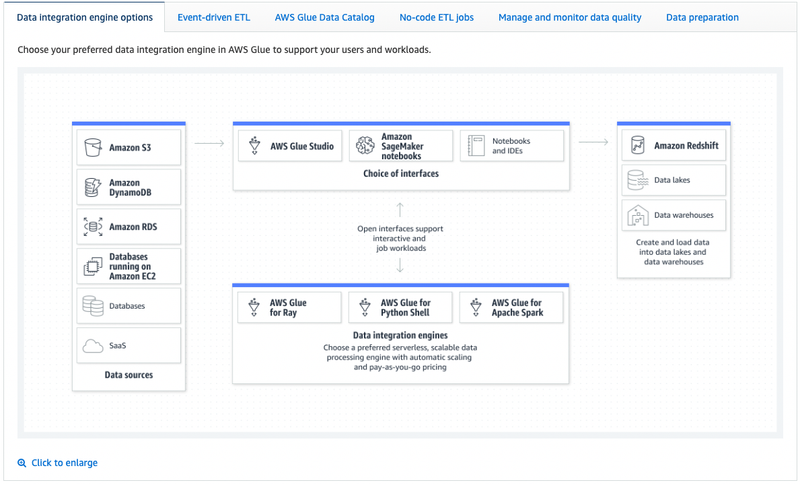Click the 'Notebooks and IDEs' label
The width and height of the screenshot is (800, 484).
point(511,146)
